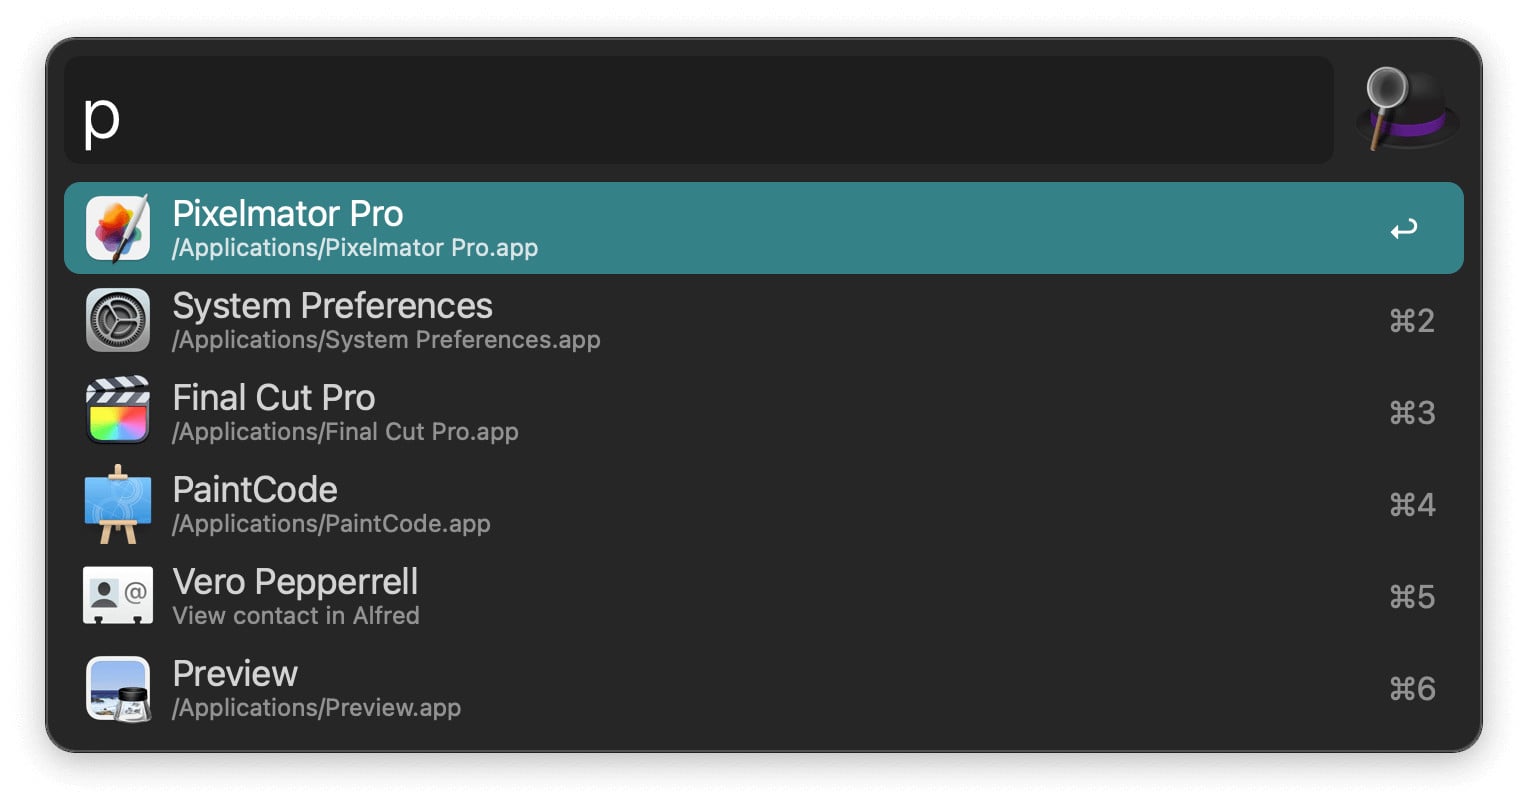This screenshot has height=806, width=1528.
Task: Click the System Preferences gear icon
Action: tap(118, 320)
